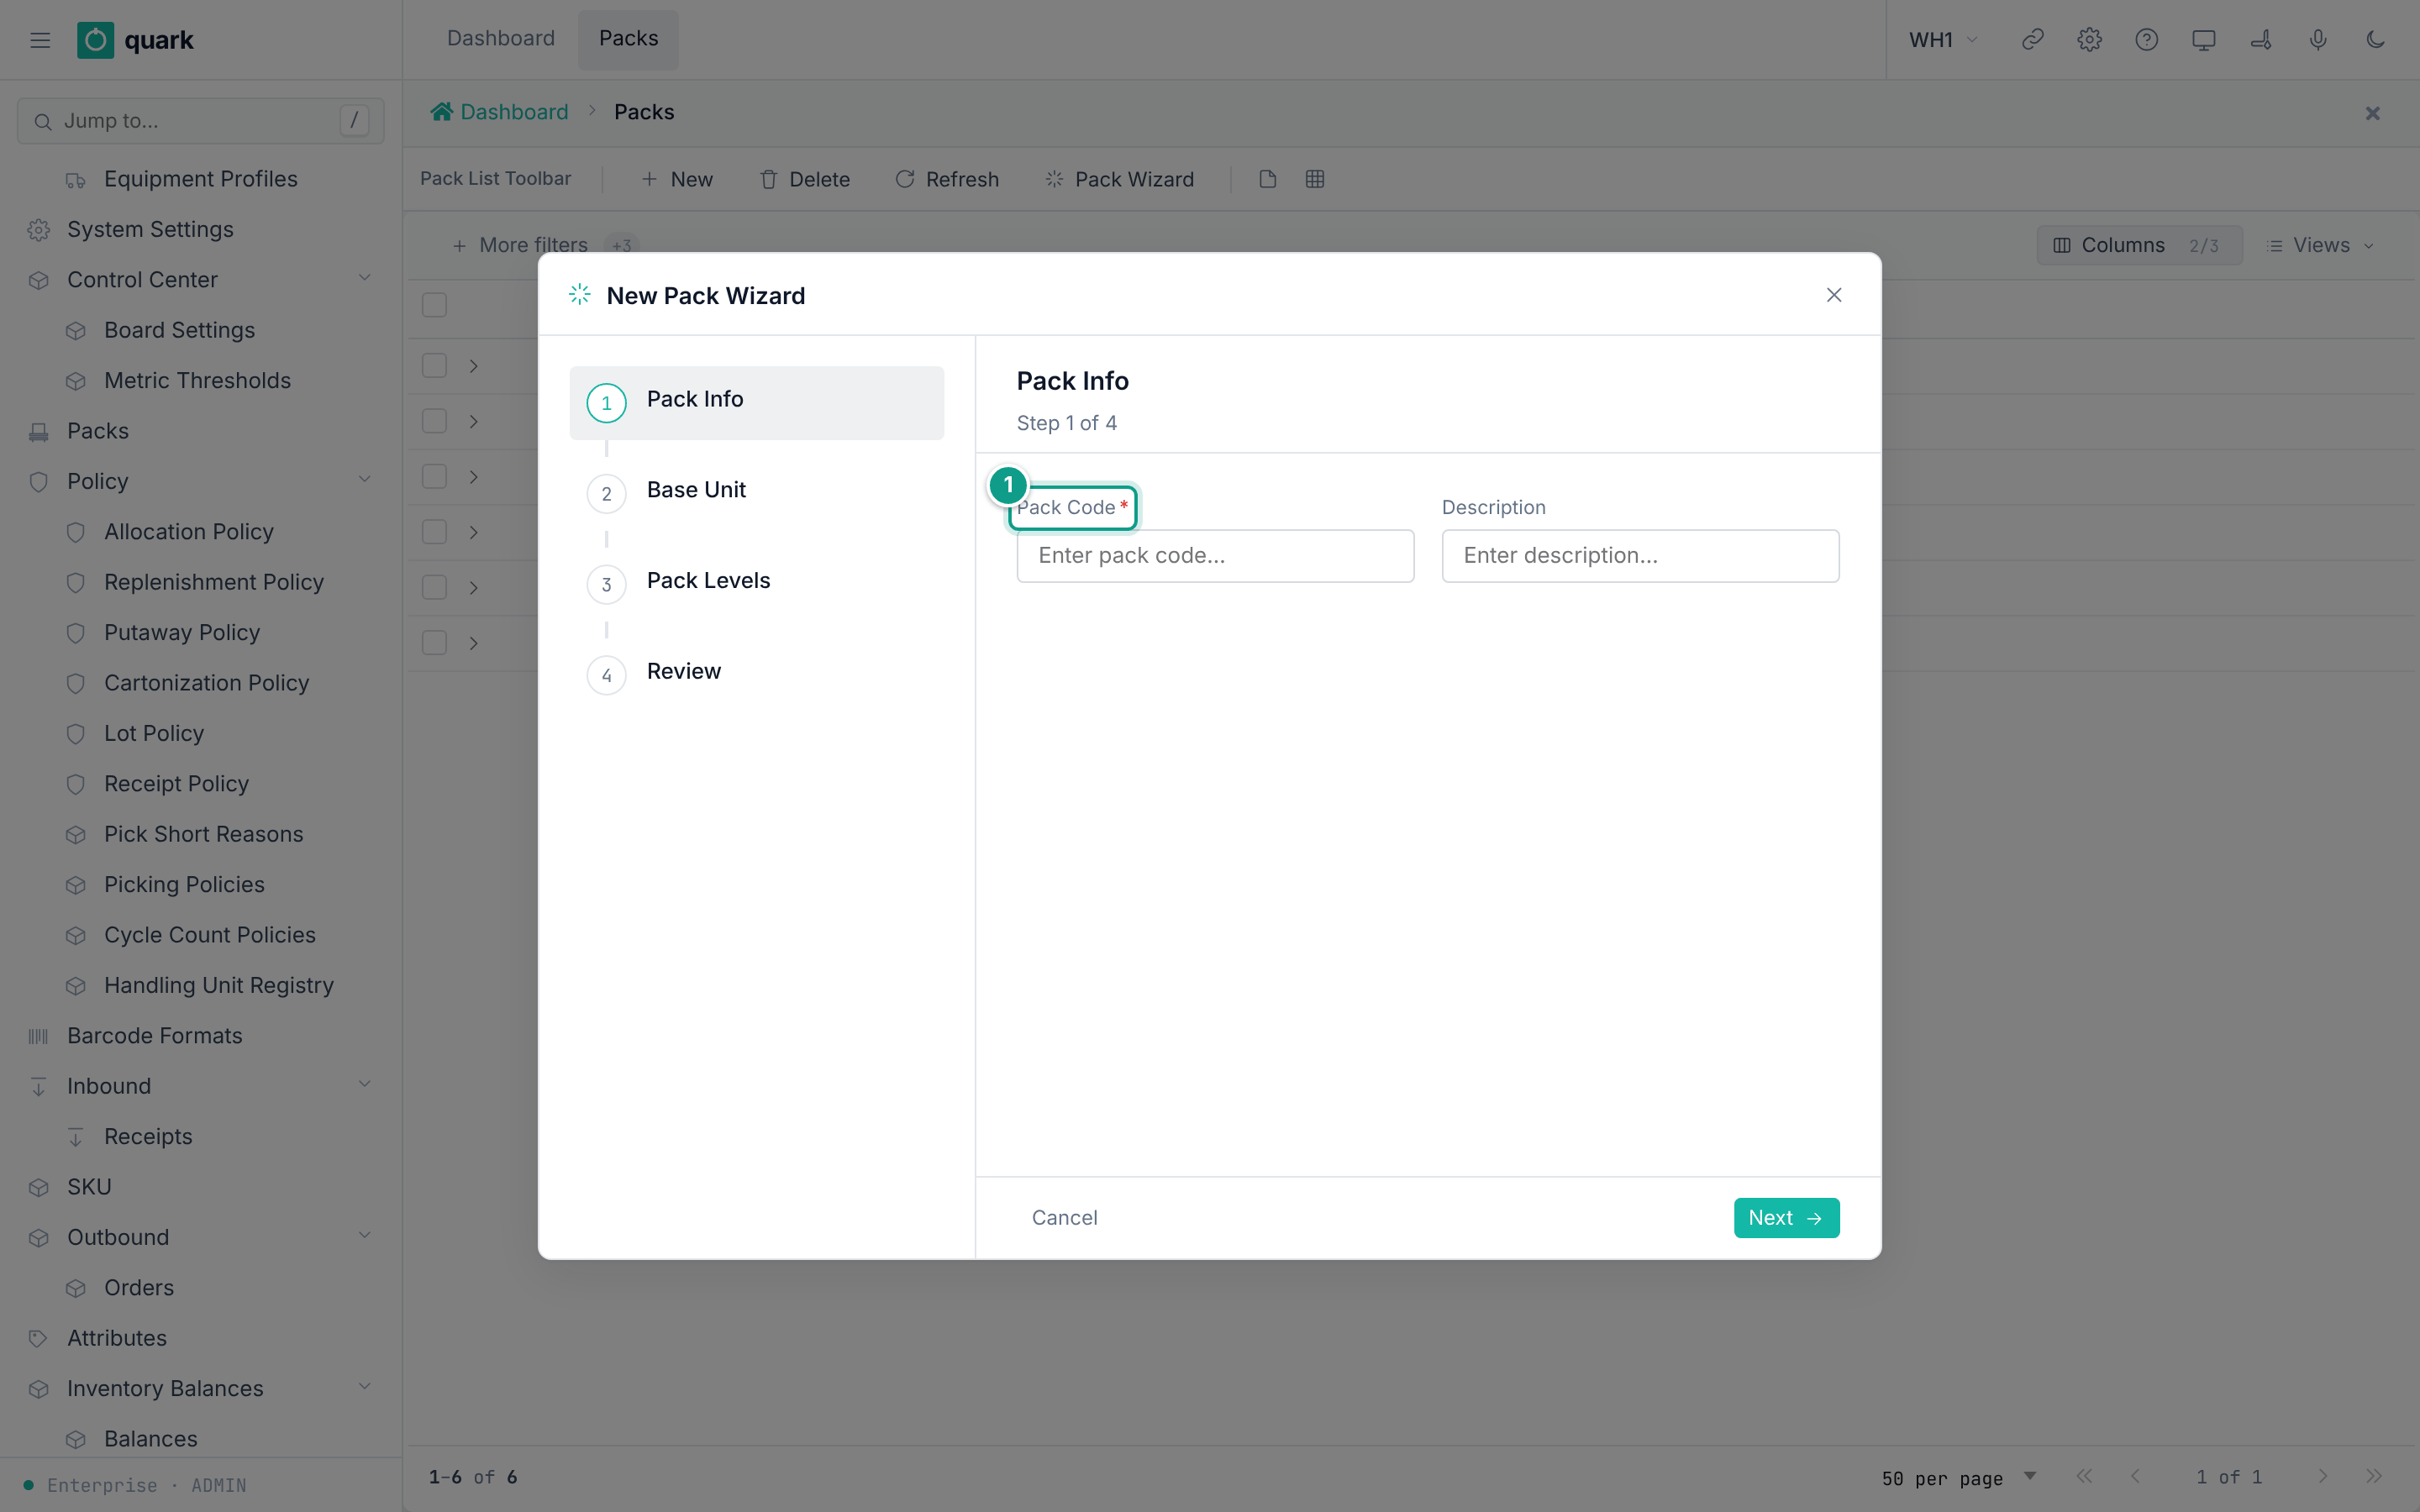Image resolution: width=2420 pixels, height=1512 pixels.
Task: Select the Packs top tab
Action: 628,39
